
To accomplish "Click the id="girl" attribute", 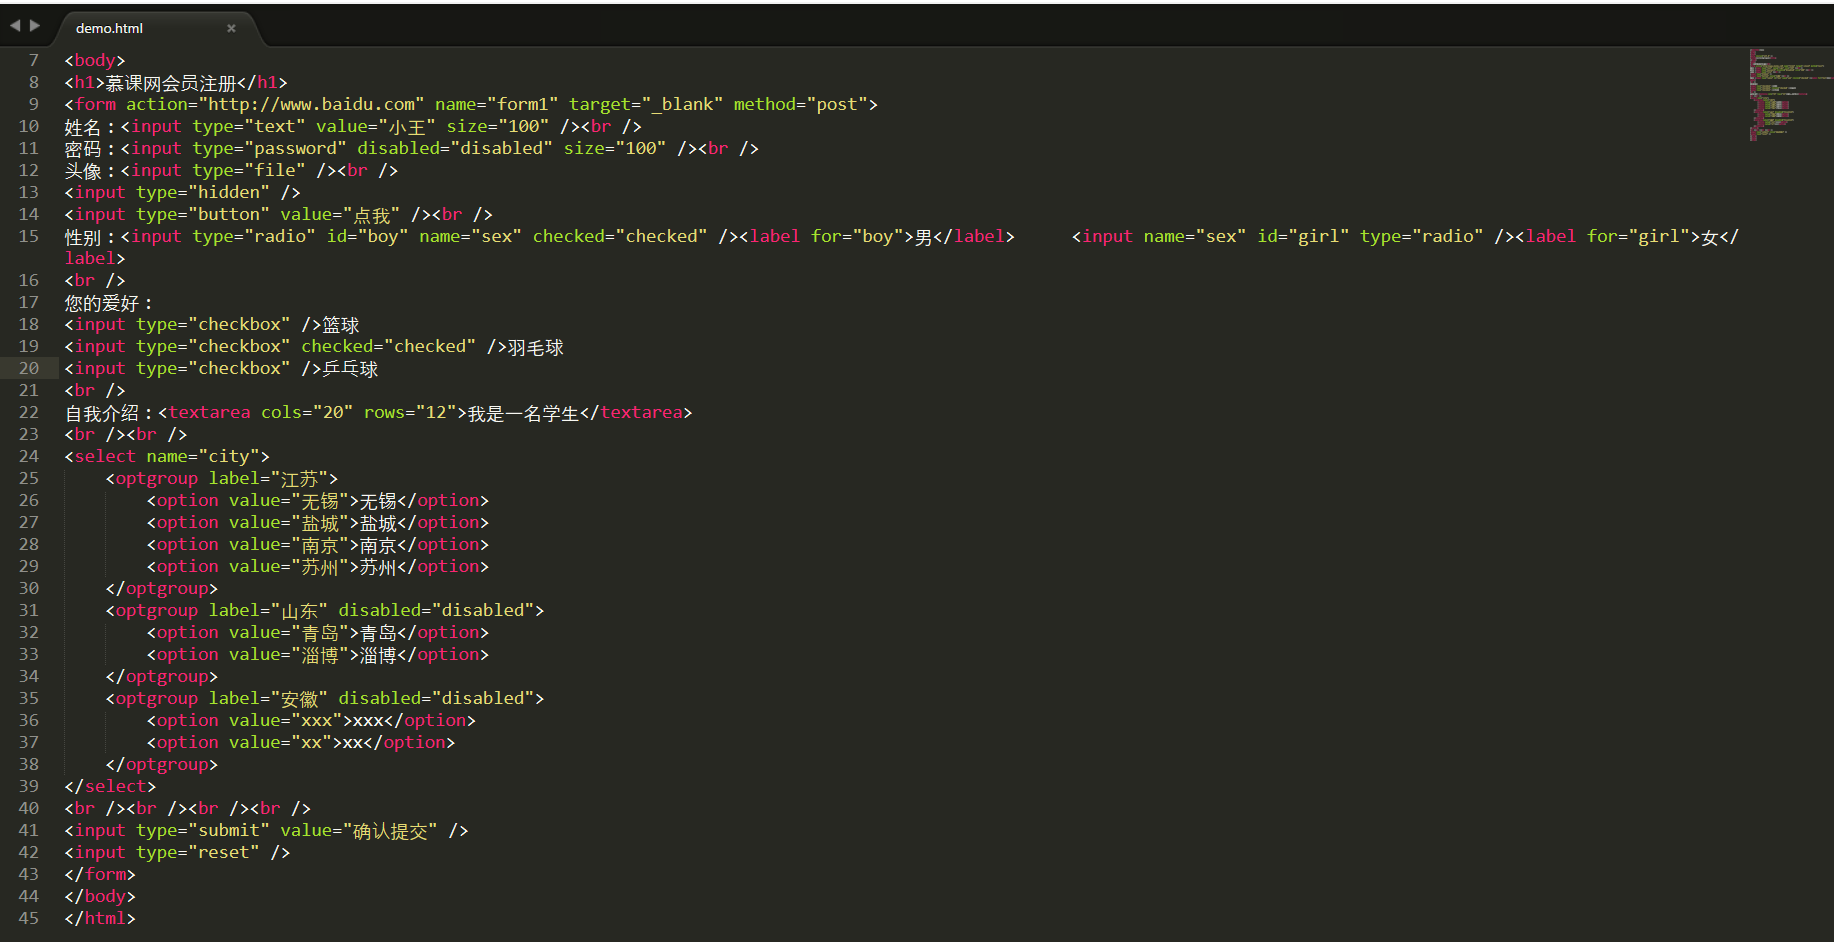I will tap(1303, 236).
